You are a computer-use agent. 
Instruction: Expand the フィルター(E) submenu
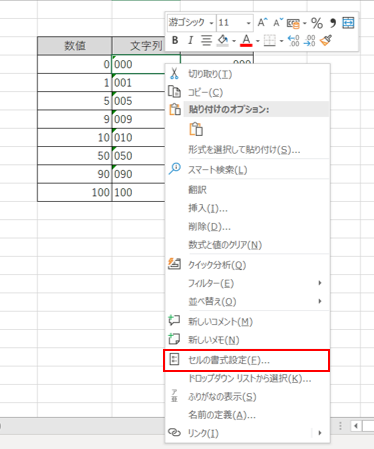click(247, 283)
